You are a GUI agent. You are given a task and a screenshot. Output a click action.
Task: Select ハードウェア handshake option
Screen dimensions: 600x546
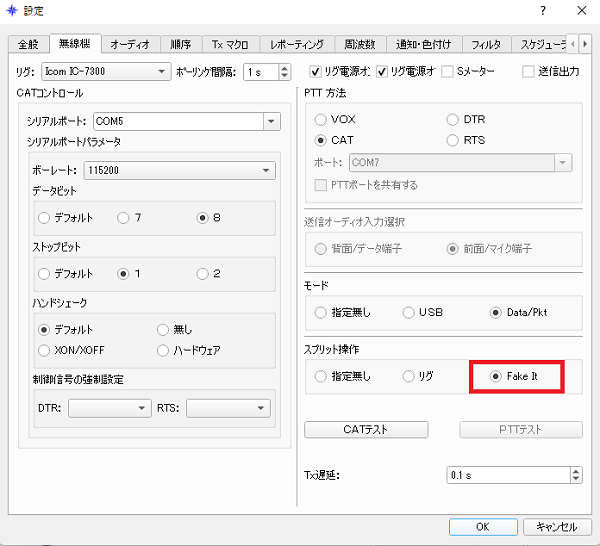[164, 350]
